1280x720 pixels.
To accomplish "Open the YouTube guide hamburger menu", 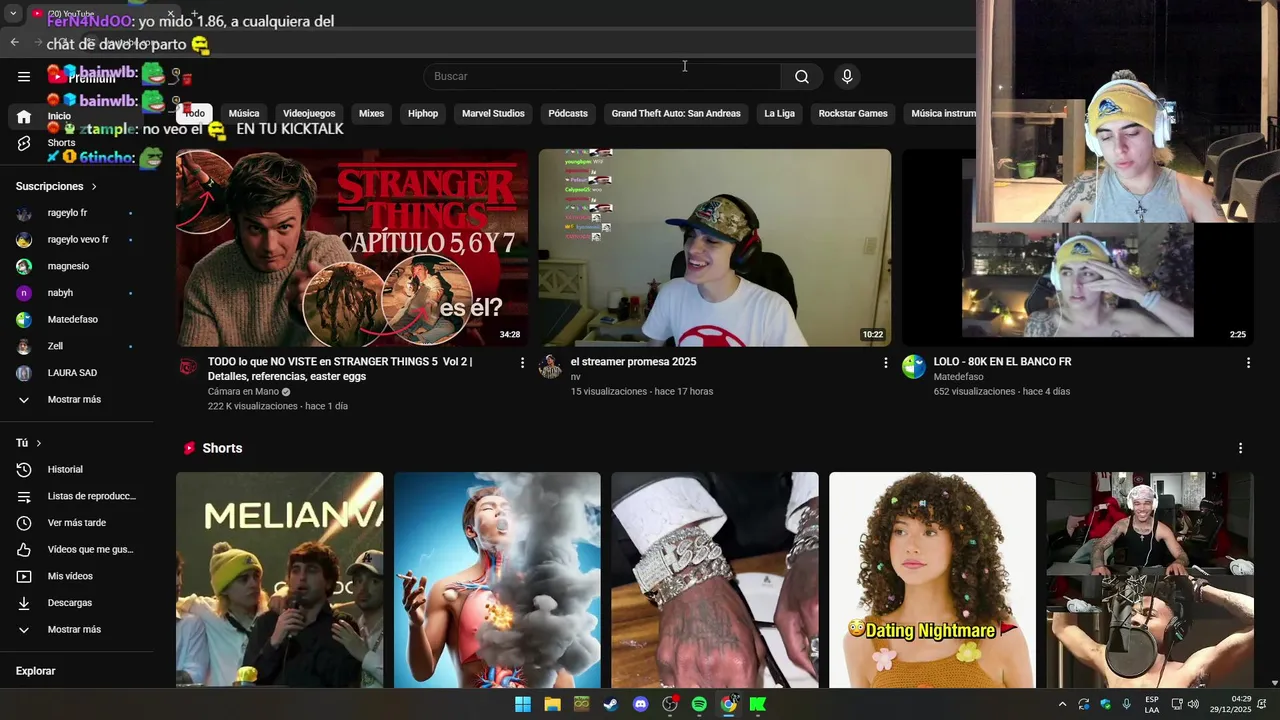I will (24, 76).
